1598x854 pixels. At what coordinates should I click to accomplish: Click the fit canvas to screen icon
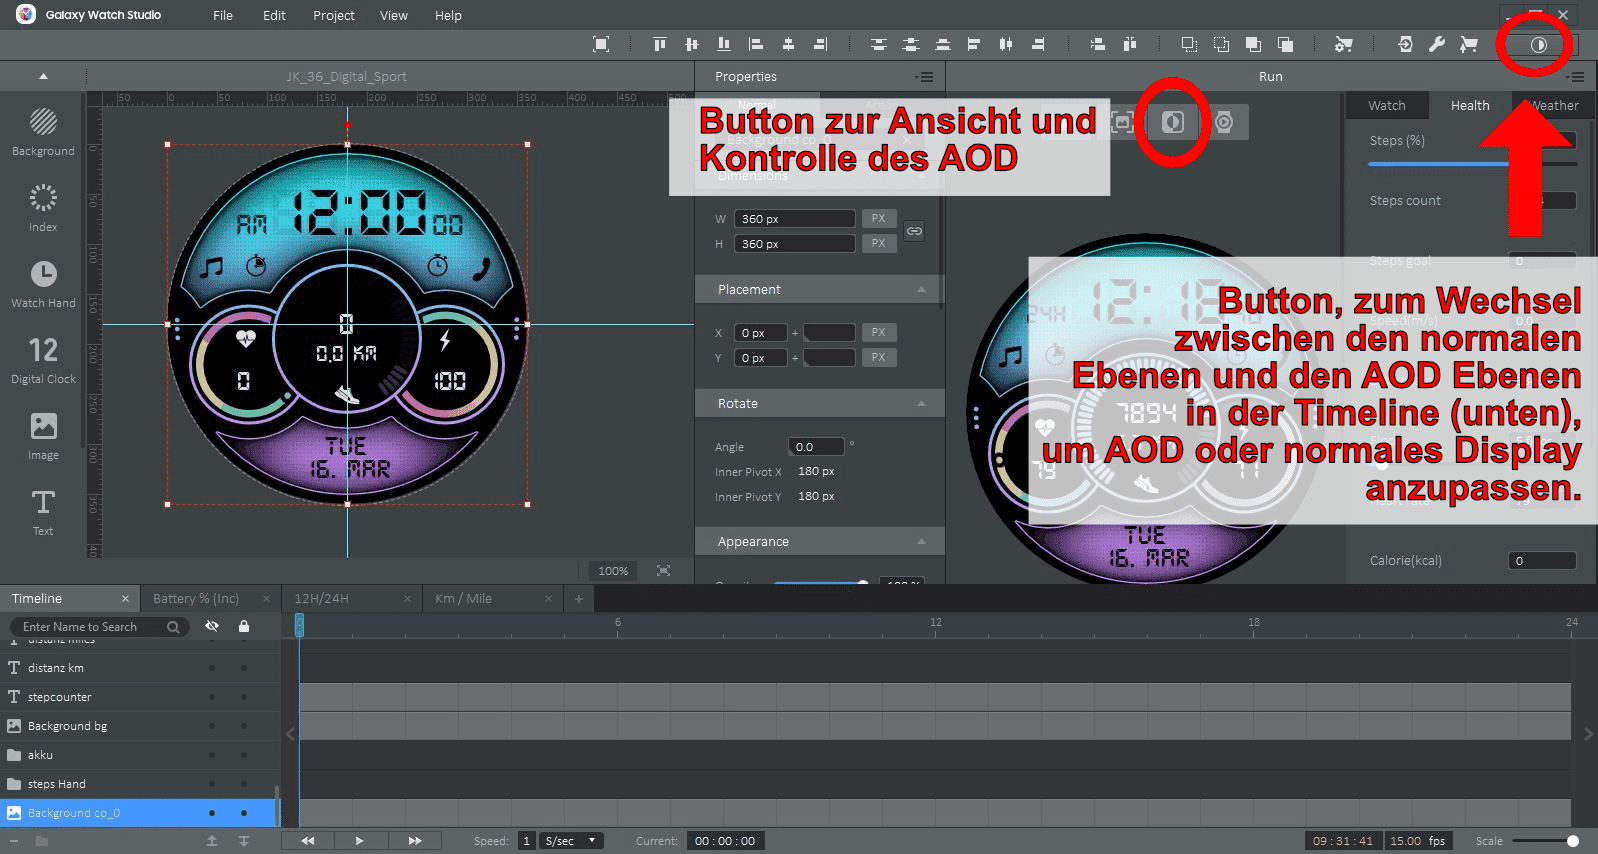[663, 570]
